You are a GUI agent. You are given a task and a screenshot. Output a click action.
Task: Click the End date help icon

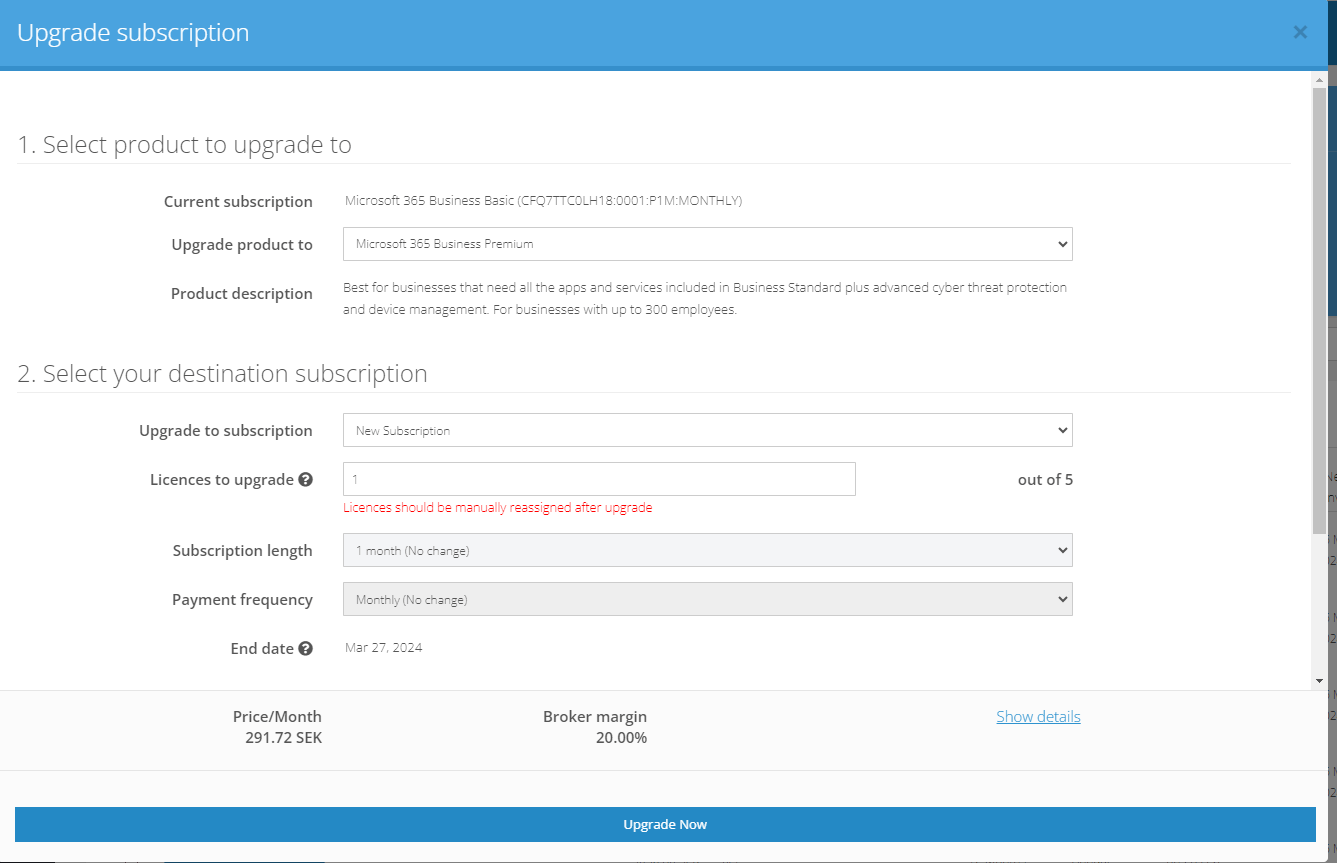coord(306,648)
